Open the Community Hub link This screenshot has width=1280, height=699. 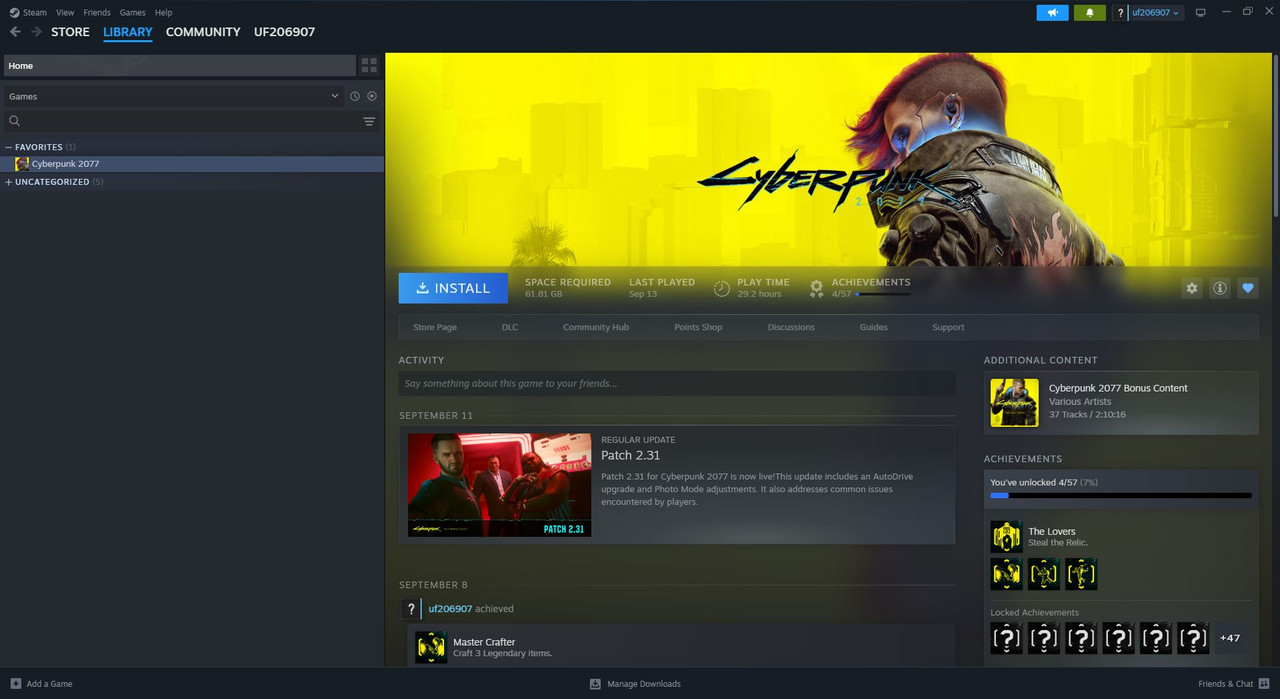click(596, 327)
